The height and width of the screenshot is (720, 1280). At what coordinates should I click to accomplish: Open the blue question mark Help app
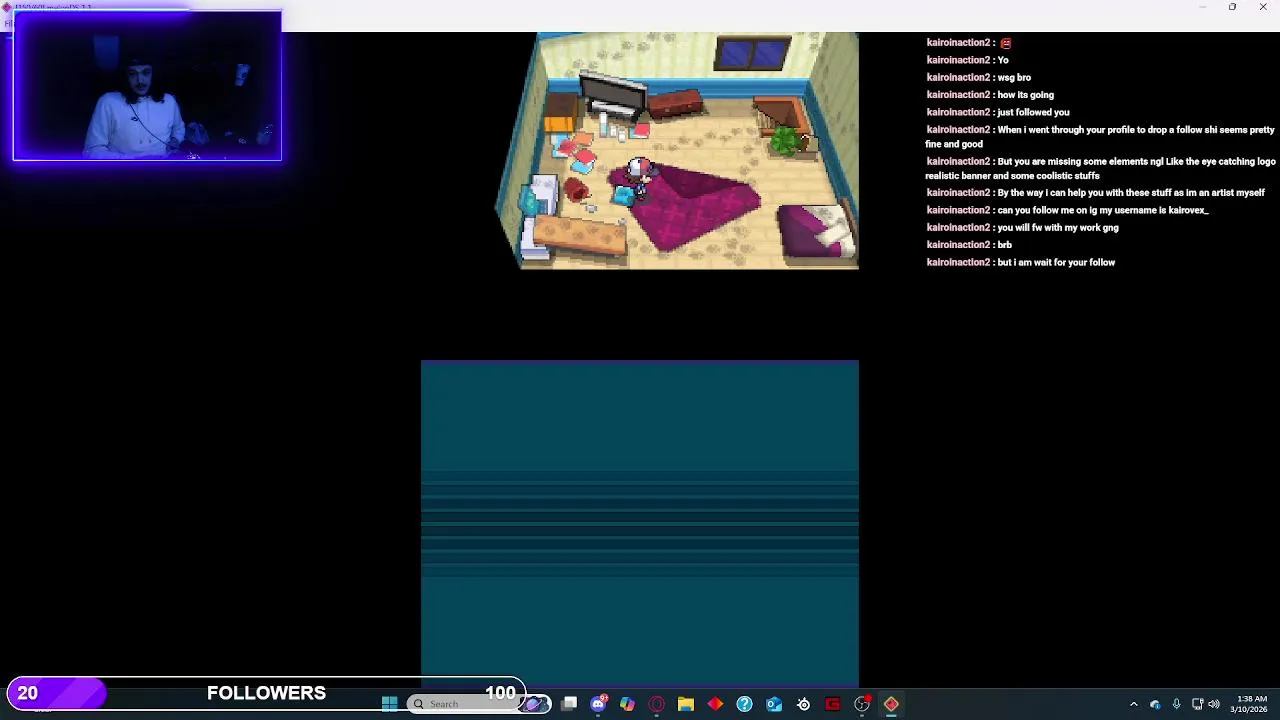coord(744,704)
